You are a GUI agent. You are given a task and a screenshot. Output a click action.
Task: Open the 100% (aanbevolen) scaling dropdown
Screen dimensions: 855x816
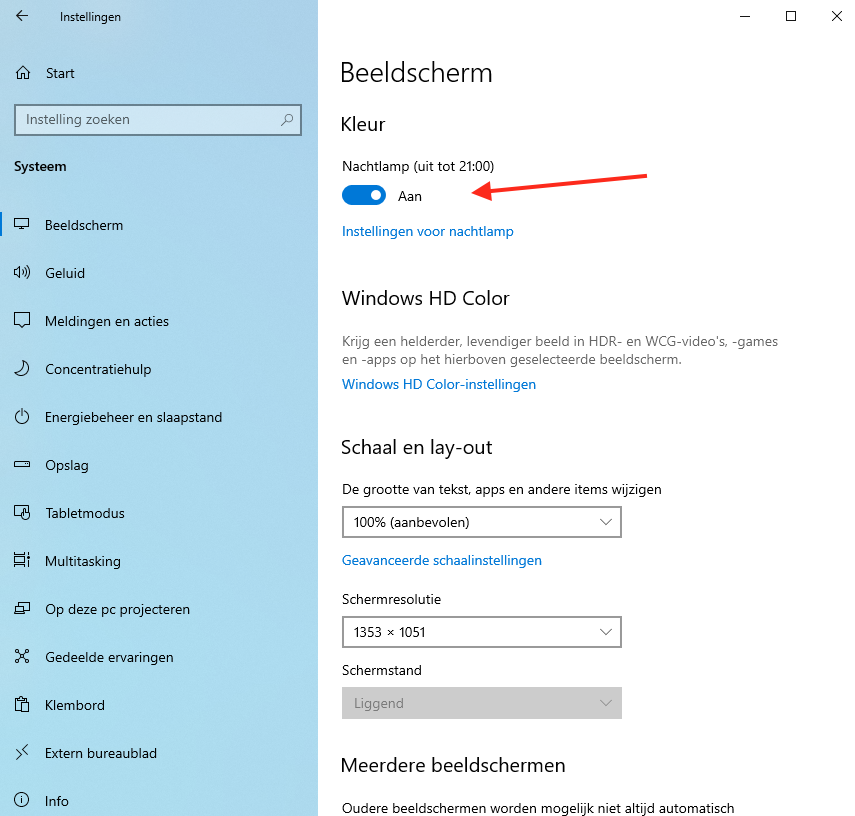[481, 522]
